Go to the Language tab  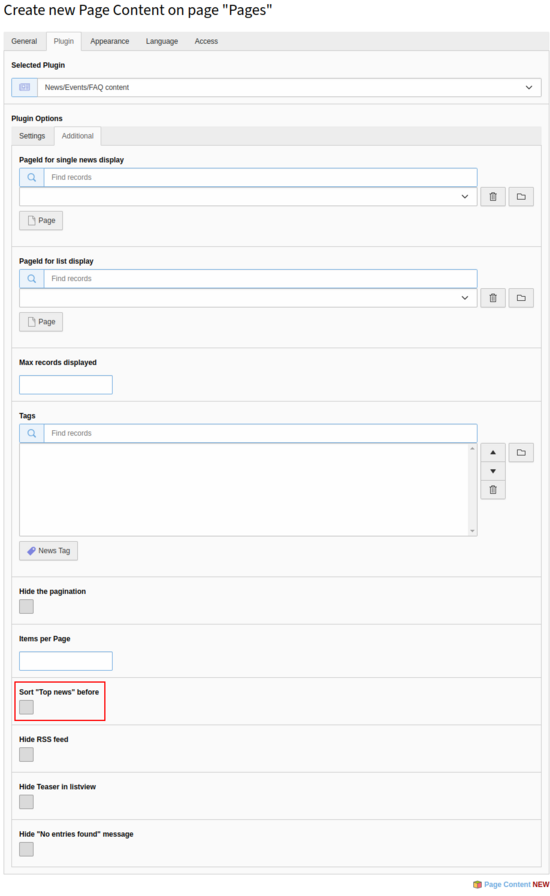[162, 41]
